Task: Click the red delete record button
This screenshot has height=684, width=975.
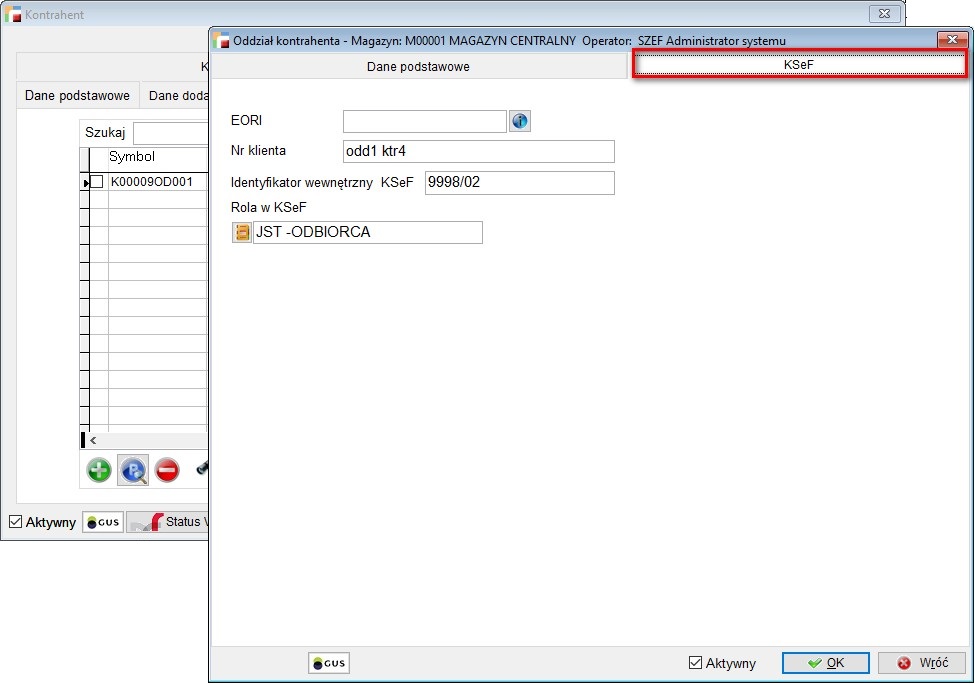Action: coord(167,470)
